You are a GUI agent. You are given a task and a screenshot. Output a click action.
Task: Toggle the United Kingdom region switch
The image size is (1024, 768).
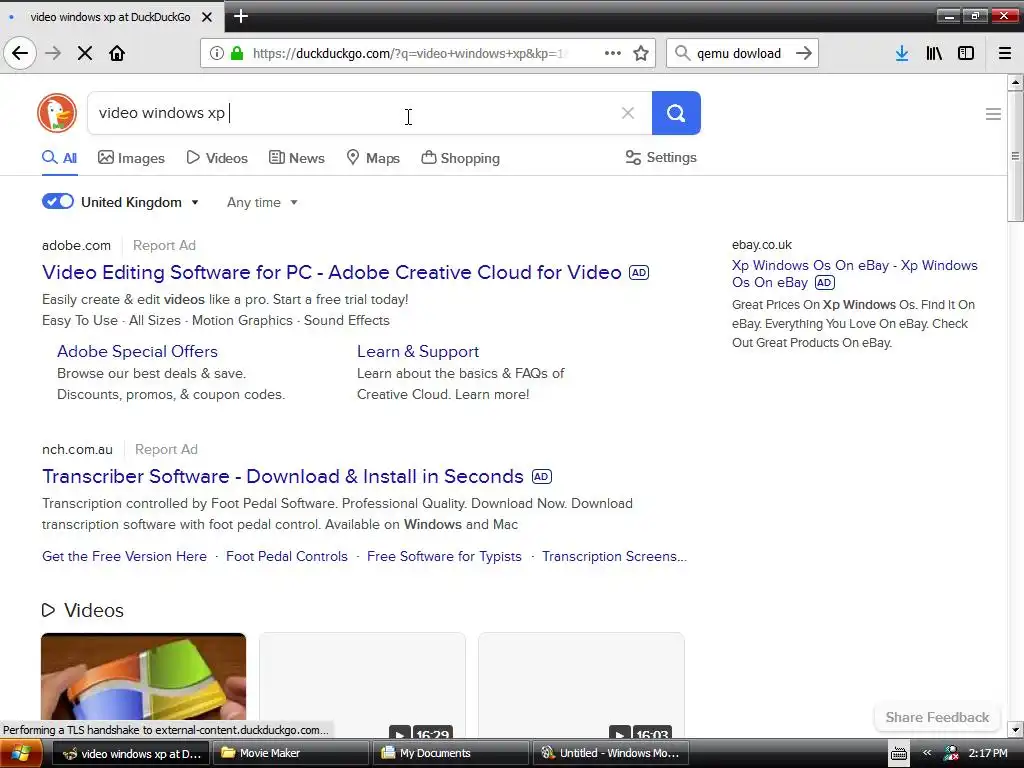(x=57, y=201)
